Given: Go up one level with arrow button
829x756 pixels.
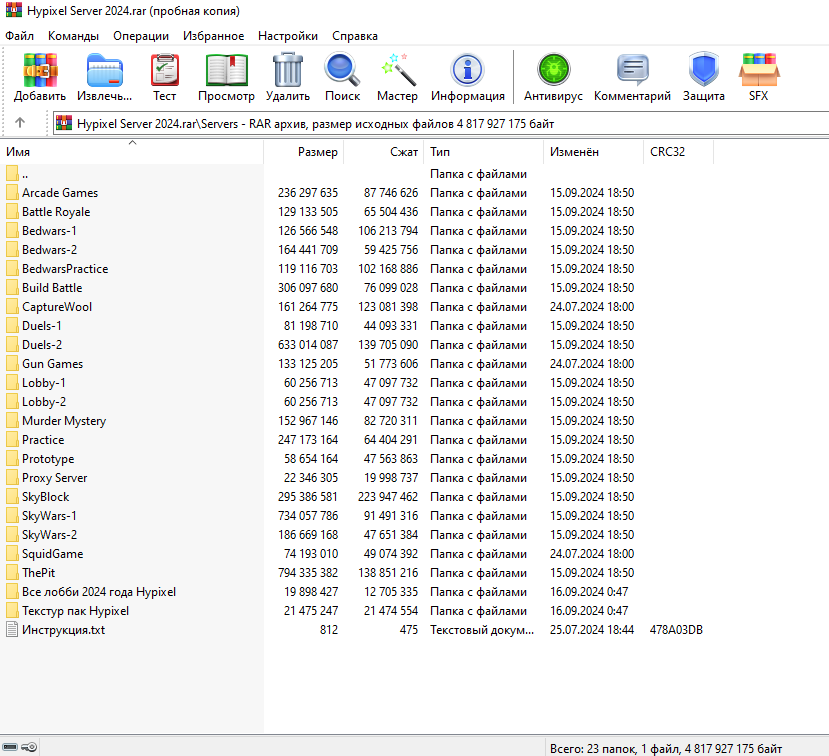Looking at the screenshot, I should (20, 123).
